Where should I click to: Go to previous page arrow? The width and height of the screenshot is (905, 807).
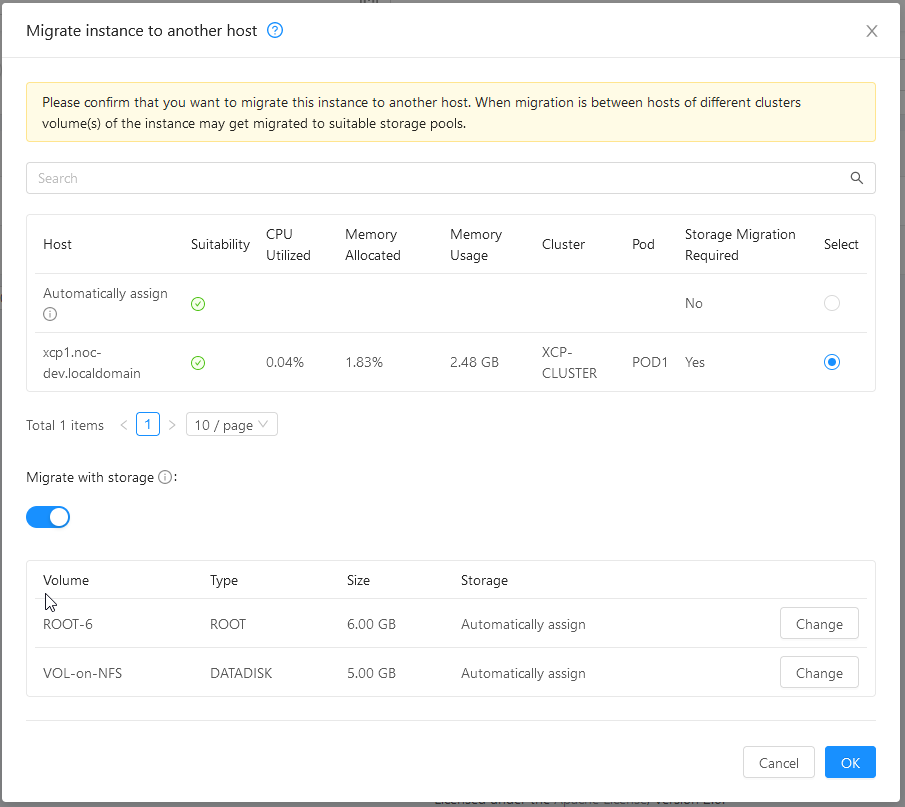tap(124, 425)
